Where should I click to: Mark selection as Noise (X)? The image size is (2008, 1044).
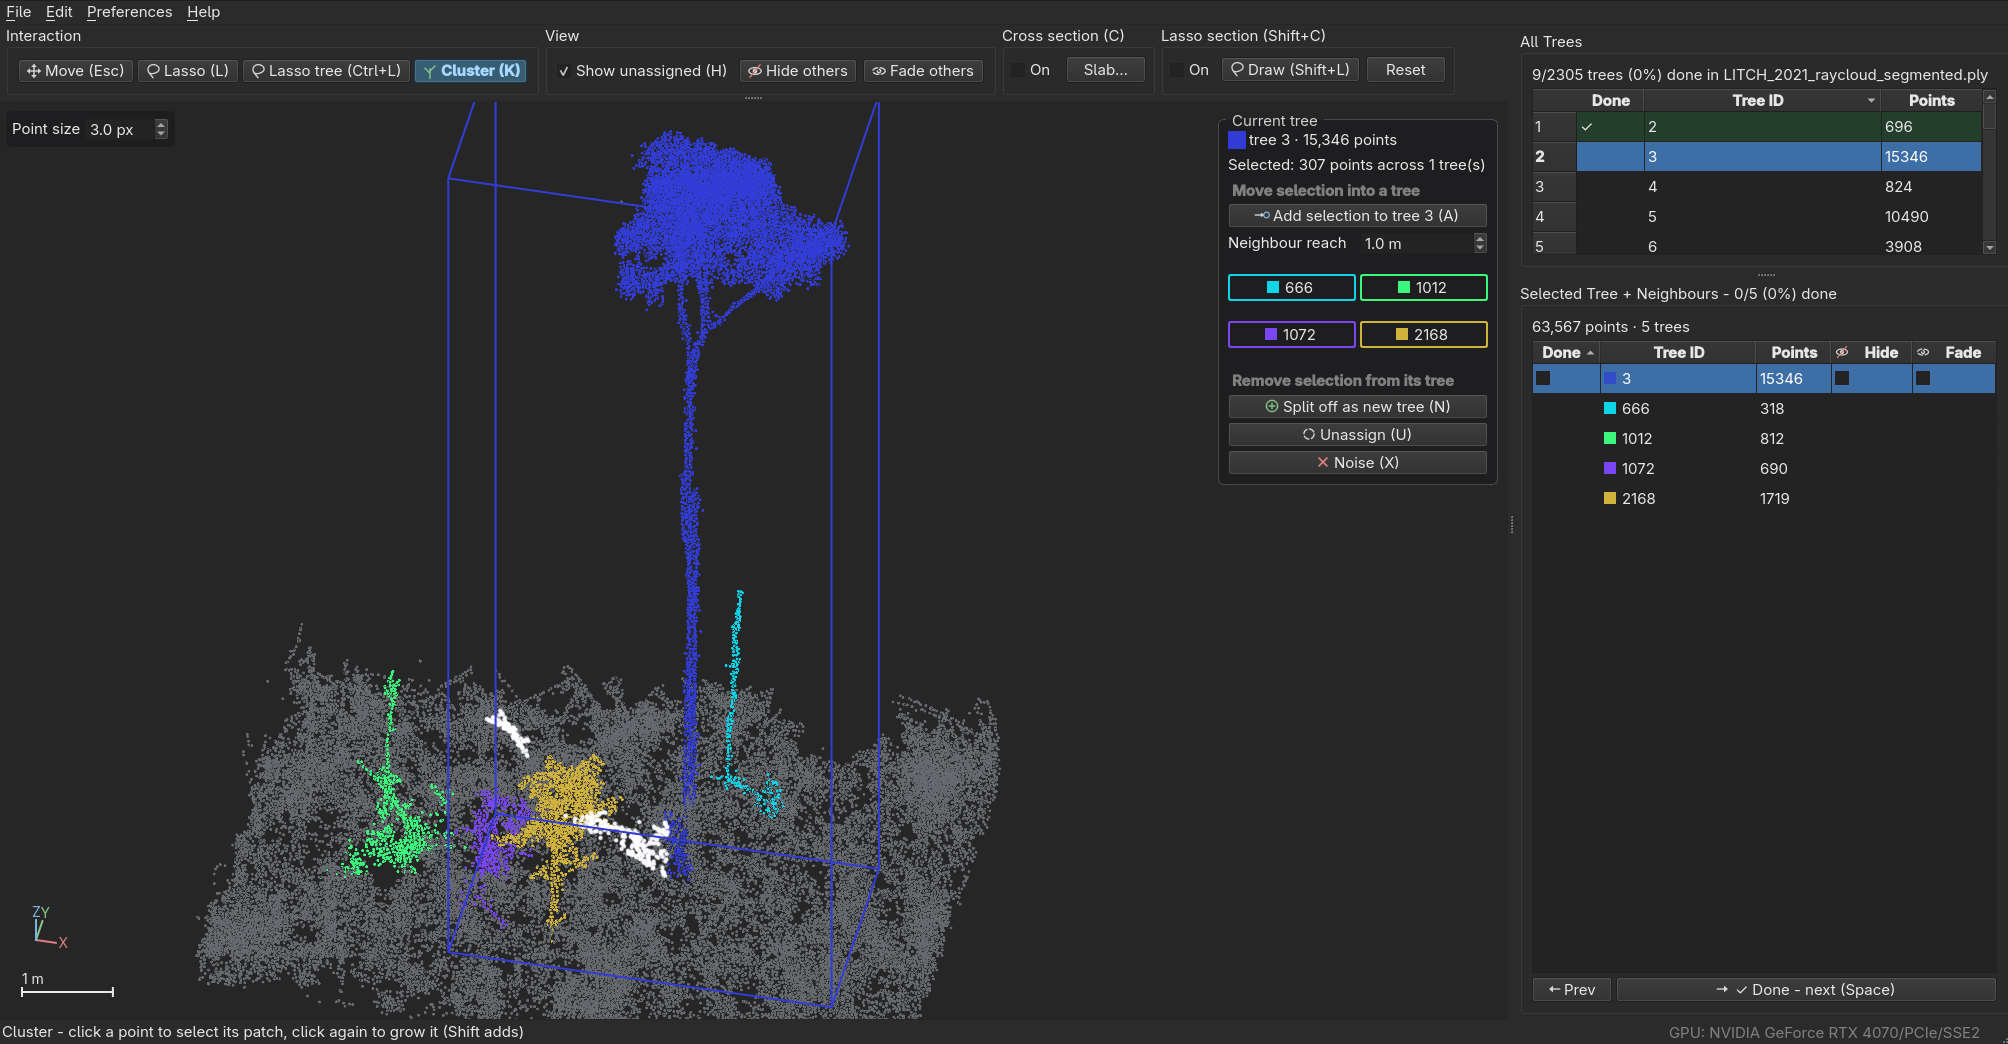(x=1357, y=463)
